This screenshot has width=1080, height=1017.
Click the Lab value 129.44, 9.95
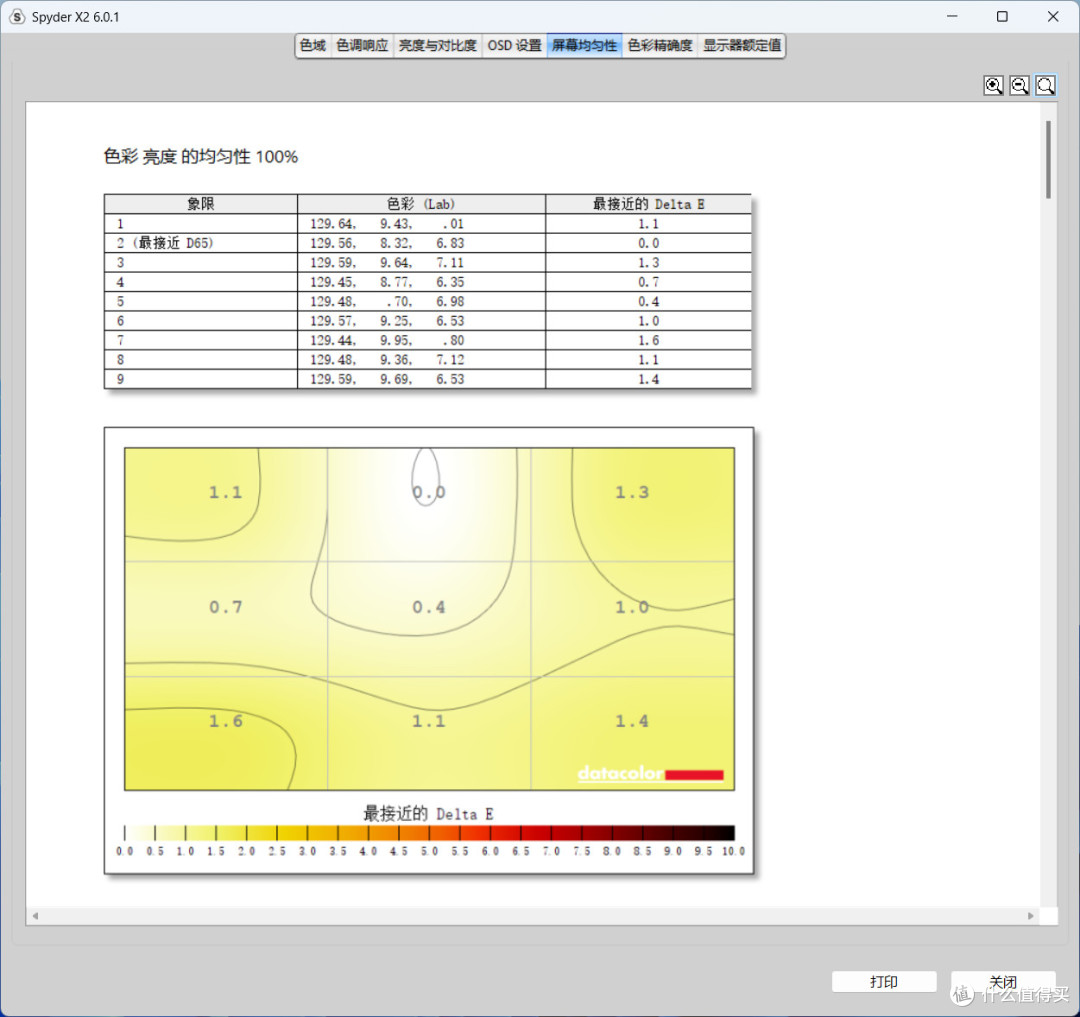(x=386, y=340)
